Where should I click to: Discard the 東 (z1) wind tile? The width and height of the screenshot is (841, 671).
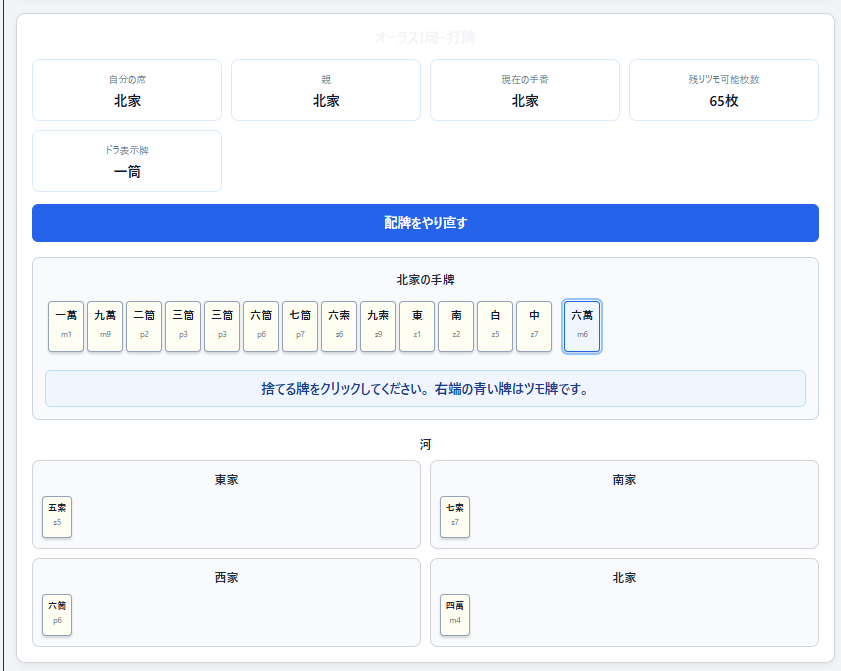[x=417, y=326]
